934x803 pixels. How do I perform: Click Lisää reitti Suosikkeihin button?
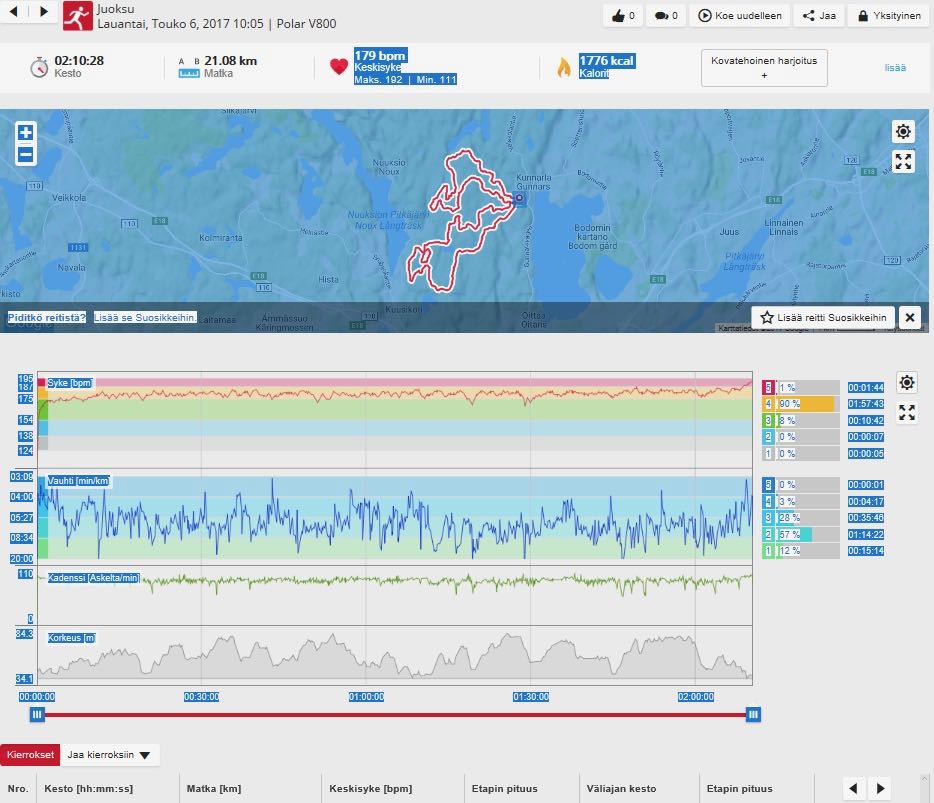pos(823,318)
